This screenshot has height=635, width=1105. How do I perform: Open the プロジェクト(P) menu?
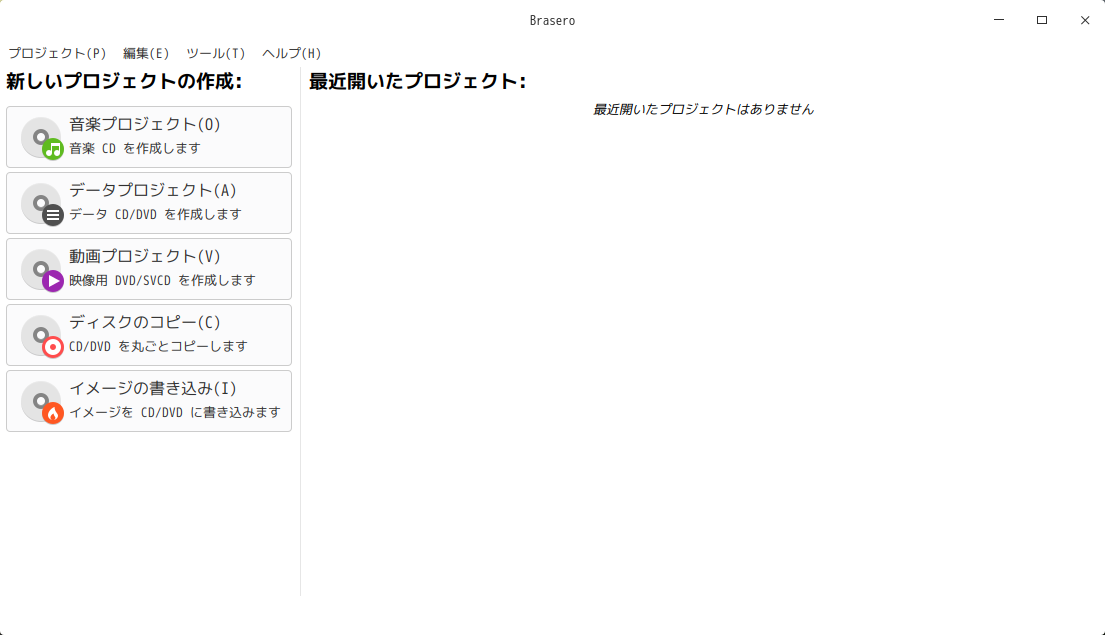click(57, 54)
